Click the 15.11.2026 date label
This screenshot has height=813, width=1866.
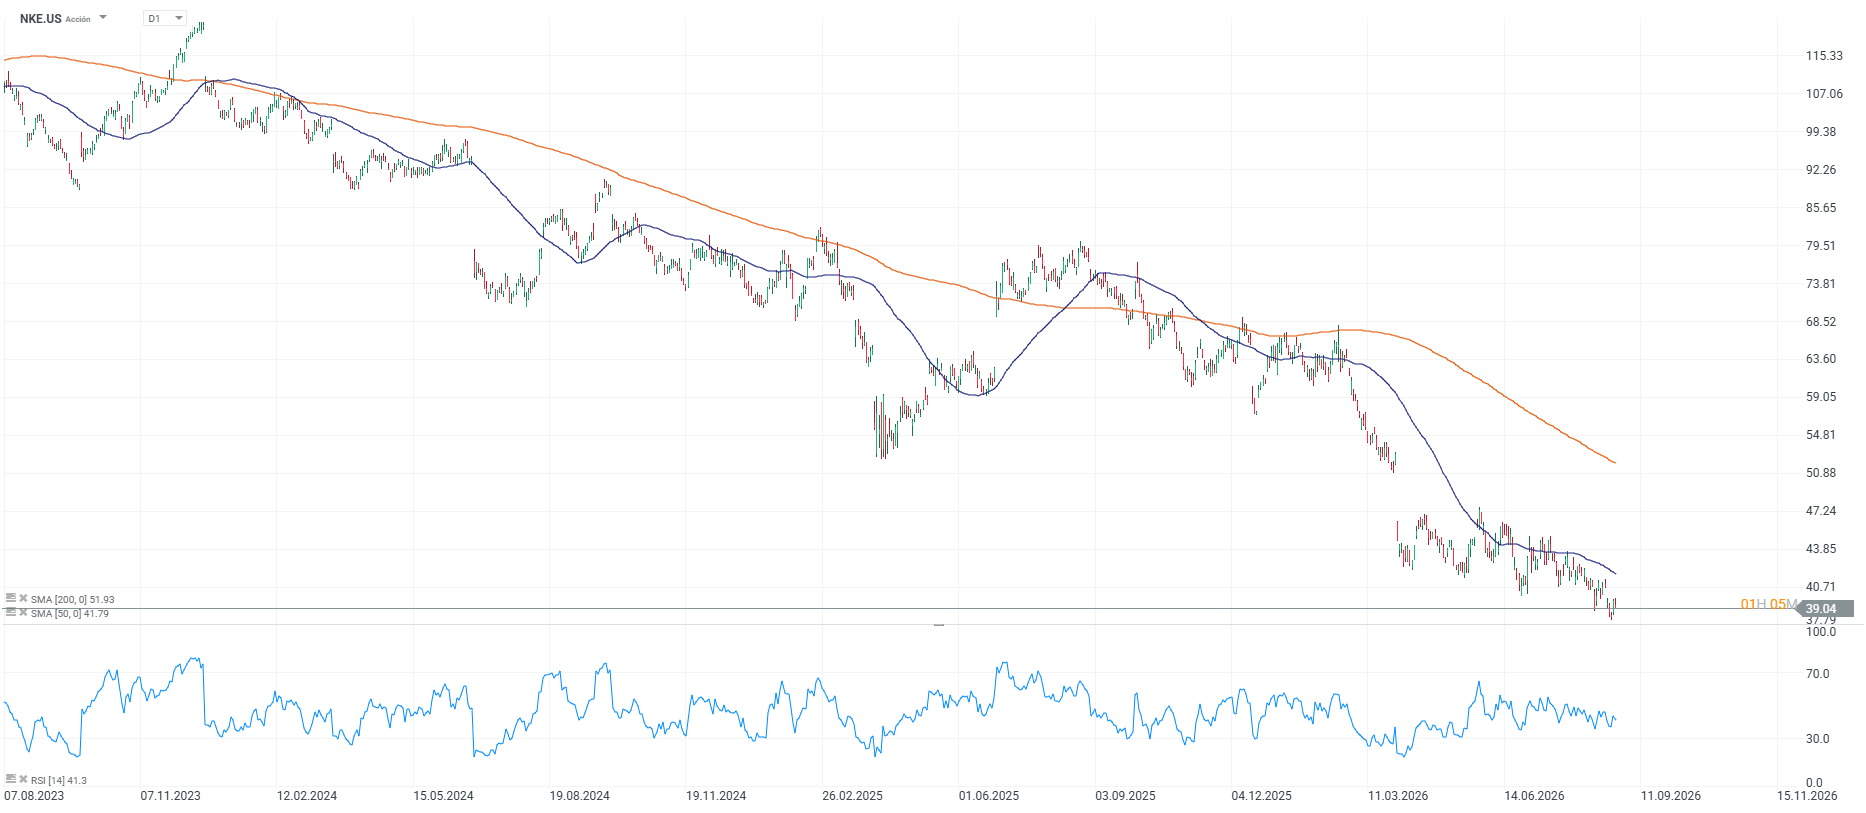1807,796
